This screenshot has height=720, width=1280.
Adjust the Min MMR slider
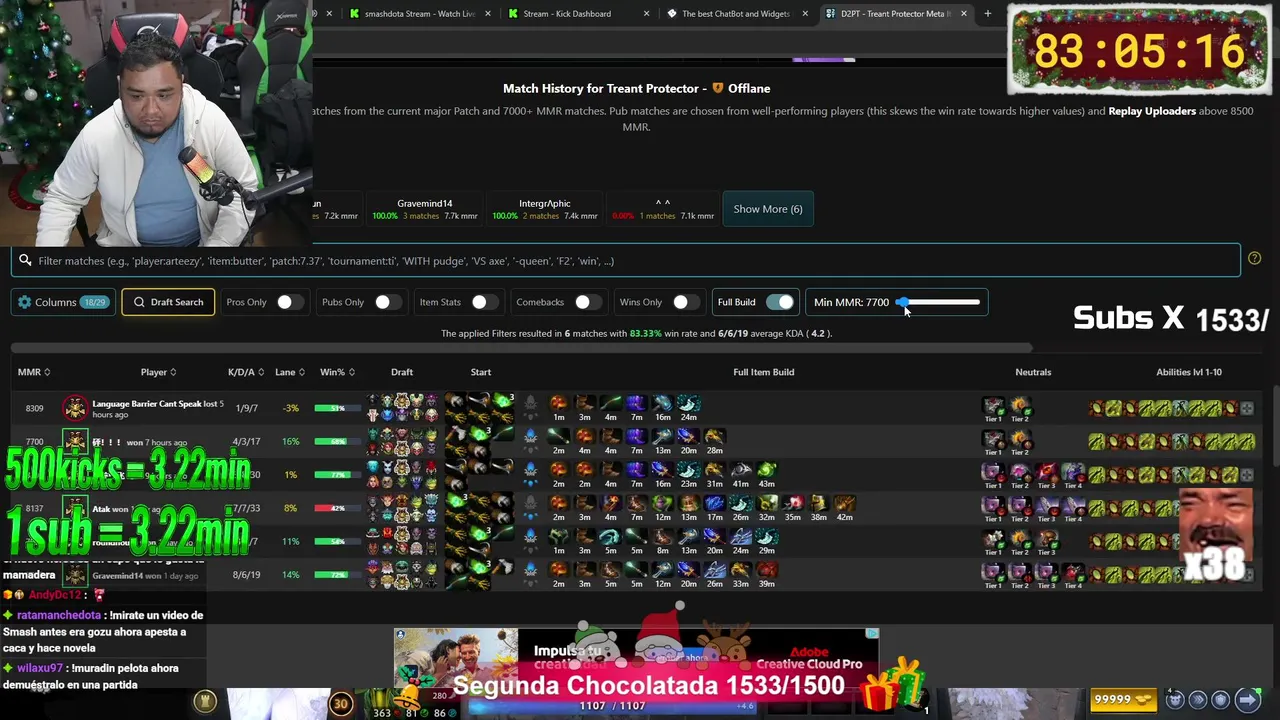tap(938, 302)
